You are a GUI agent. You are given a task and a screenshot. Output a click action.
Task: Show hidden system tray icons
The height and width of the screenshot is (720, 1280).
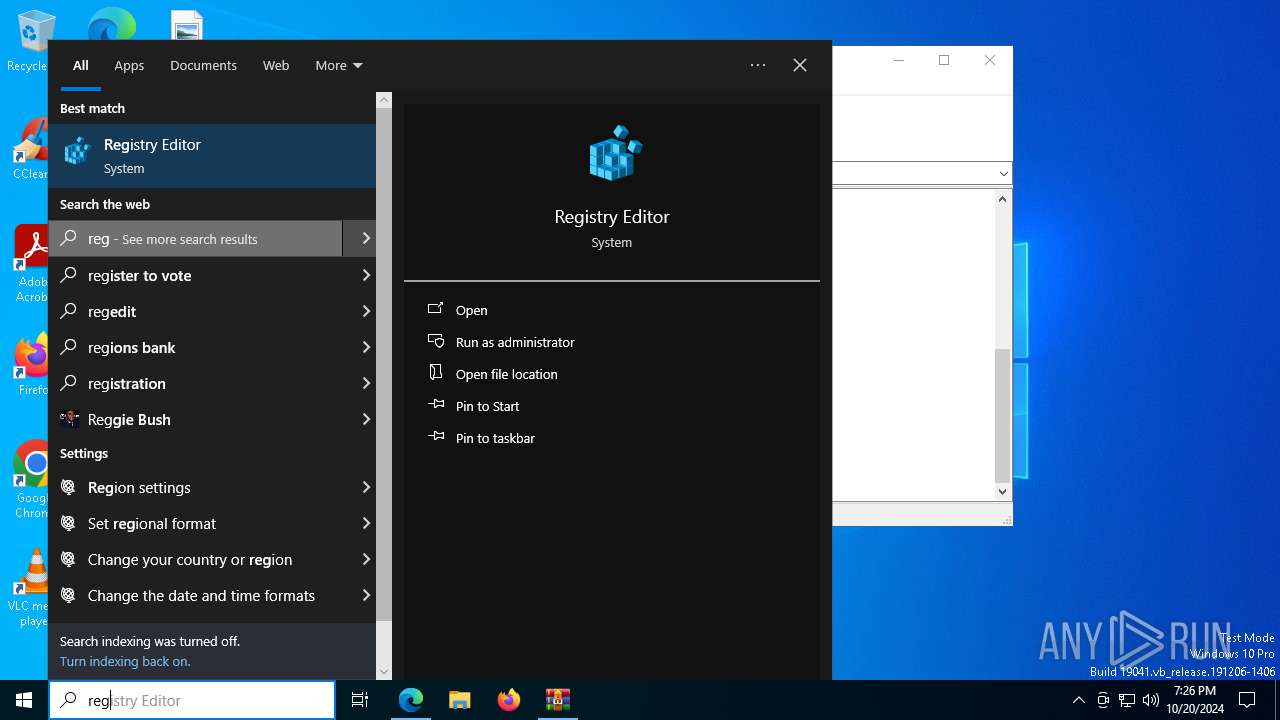point(1078,700)
